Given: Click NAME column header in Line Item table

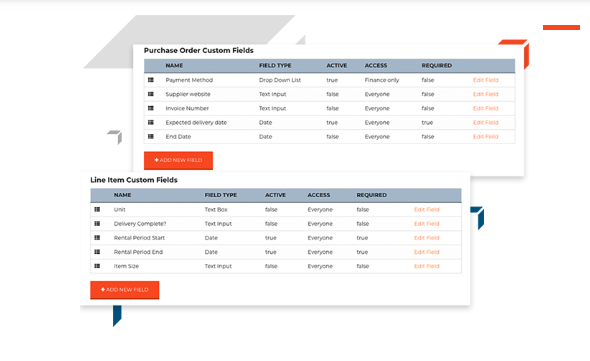Looking at the screenshot, I should [123, 195].
